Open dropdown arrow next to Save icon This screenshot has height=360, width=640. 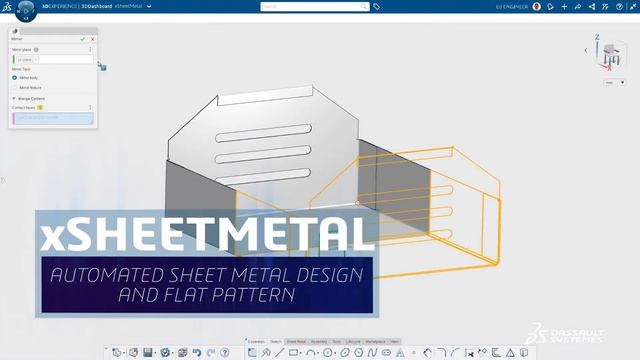[155, 353]
